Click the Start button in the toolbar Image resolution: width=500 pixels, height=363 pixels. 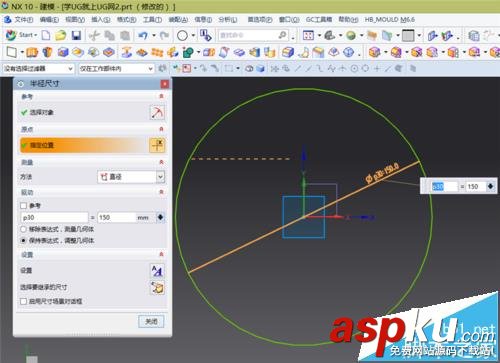tap(21, 35)
